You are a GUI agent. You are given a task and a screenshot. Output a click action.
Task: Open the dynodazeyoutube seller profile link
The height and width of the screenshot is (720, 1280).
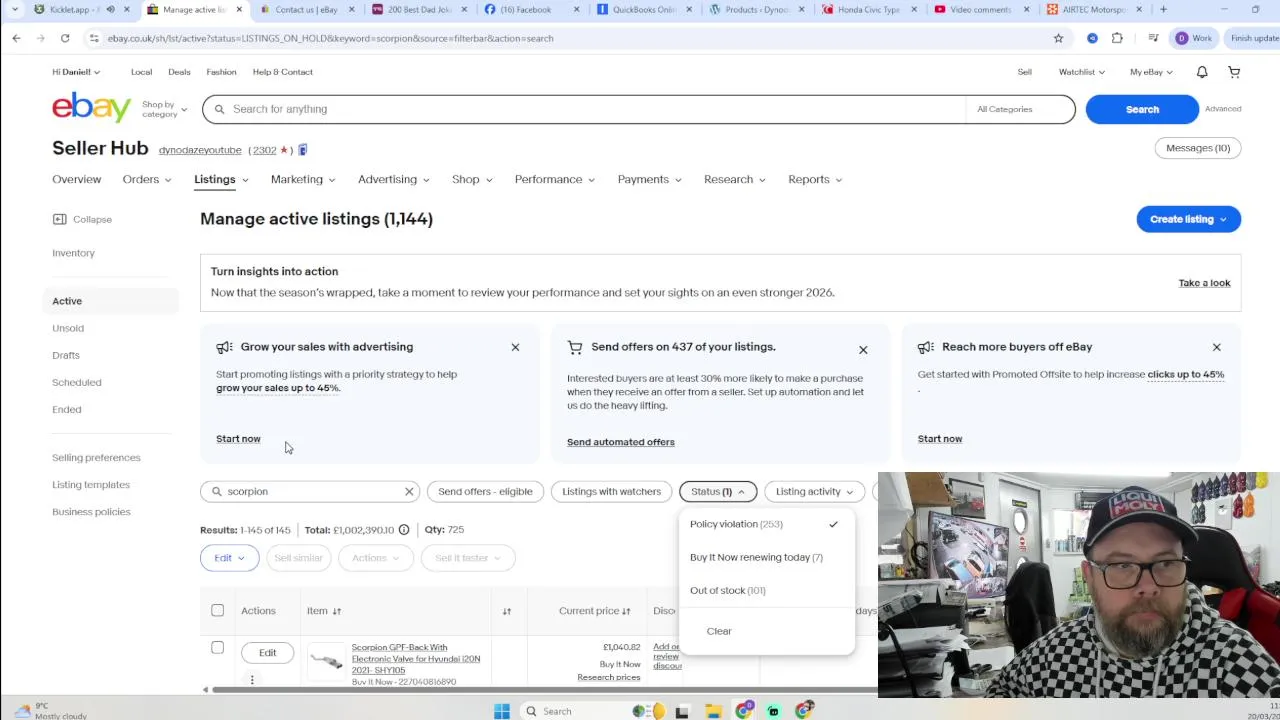200,150
